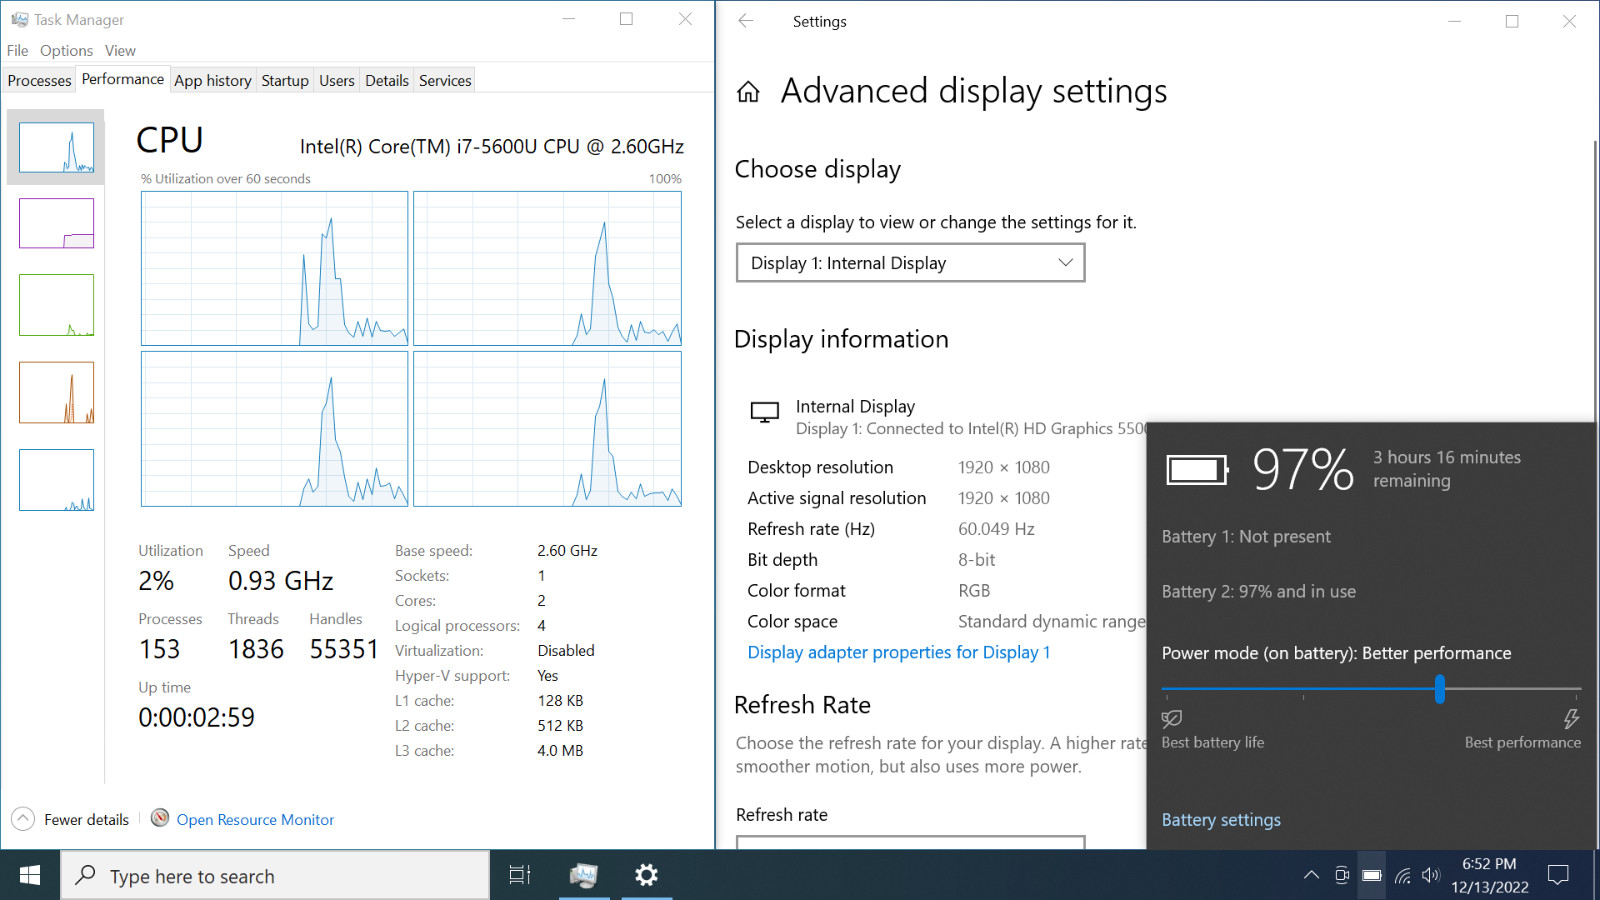Screen dimensions: 1600x900
Task: Show hidden tray icons chevron
Action: click(x=1311, y=875)
